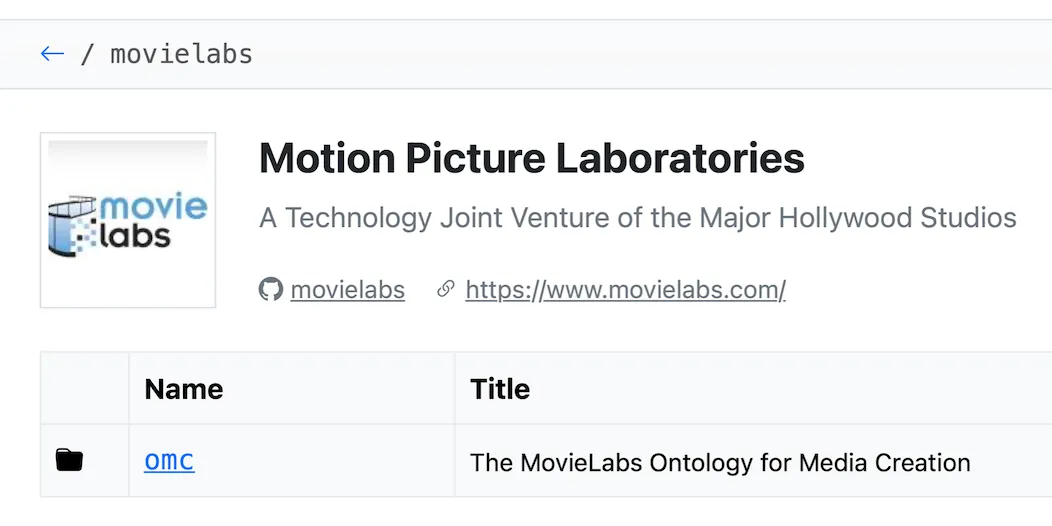Image resolution: width=1052 pixels, height=526 pixels.
Task: Click the black folder icon for omc
Action: tap(69, 460)
